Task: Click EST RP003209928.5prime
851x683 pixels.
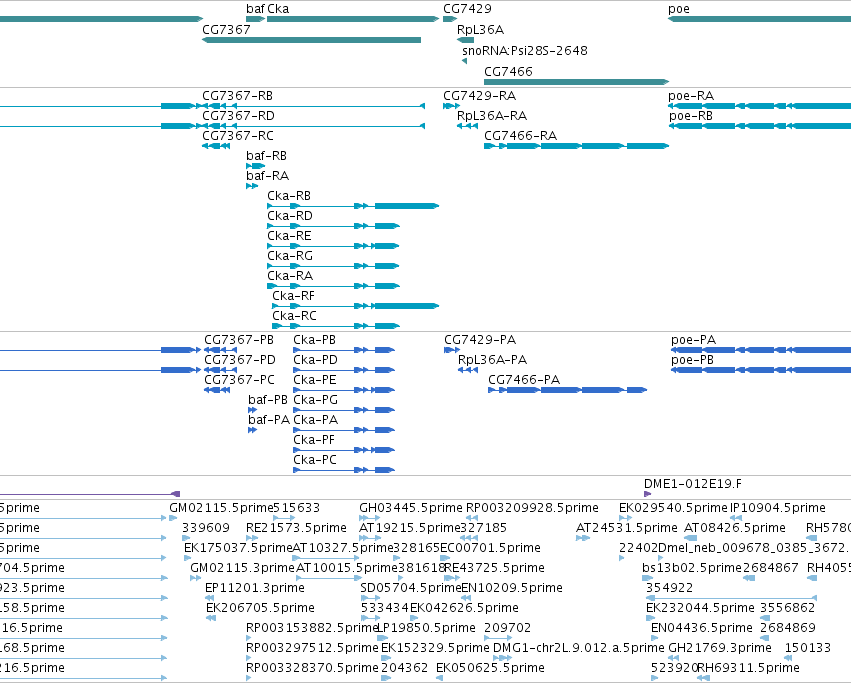Action: coord(532,508)
